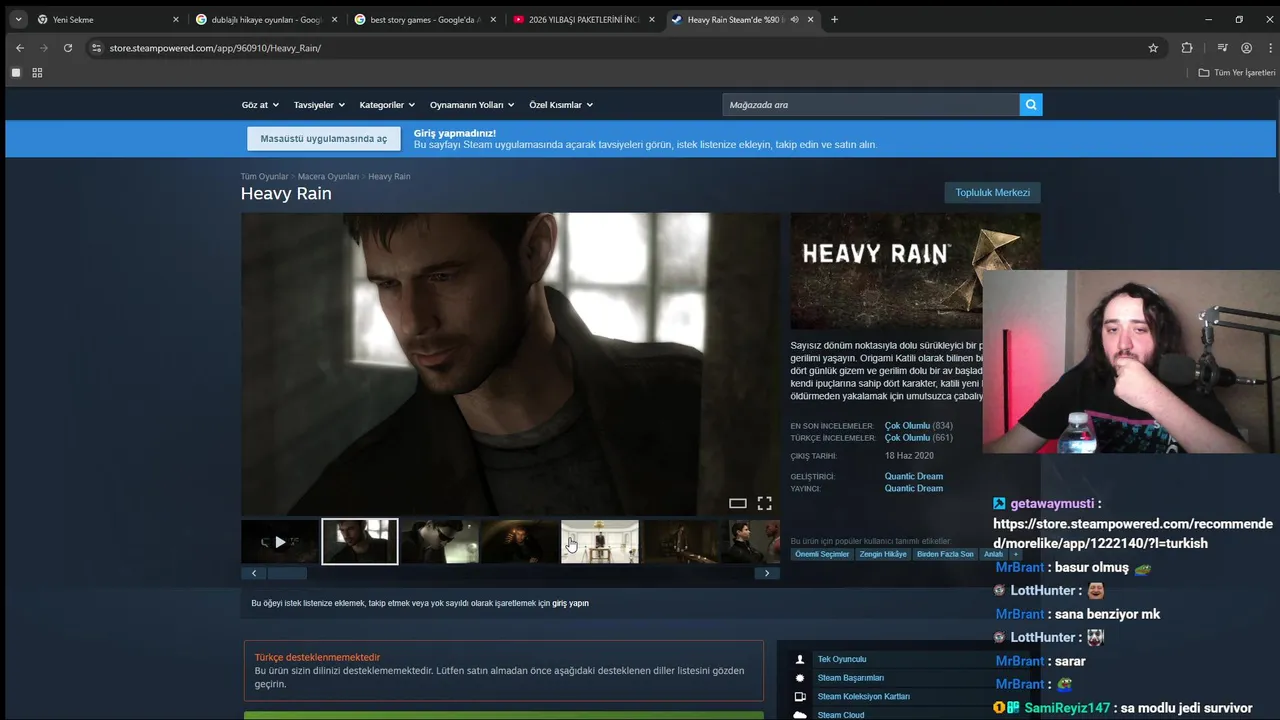Open the Steam Cloud feature link
The height and width of the screenshot is (720, 1280).
[840, 715]
